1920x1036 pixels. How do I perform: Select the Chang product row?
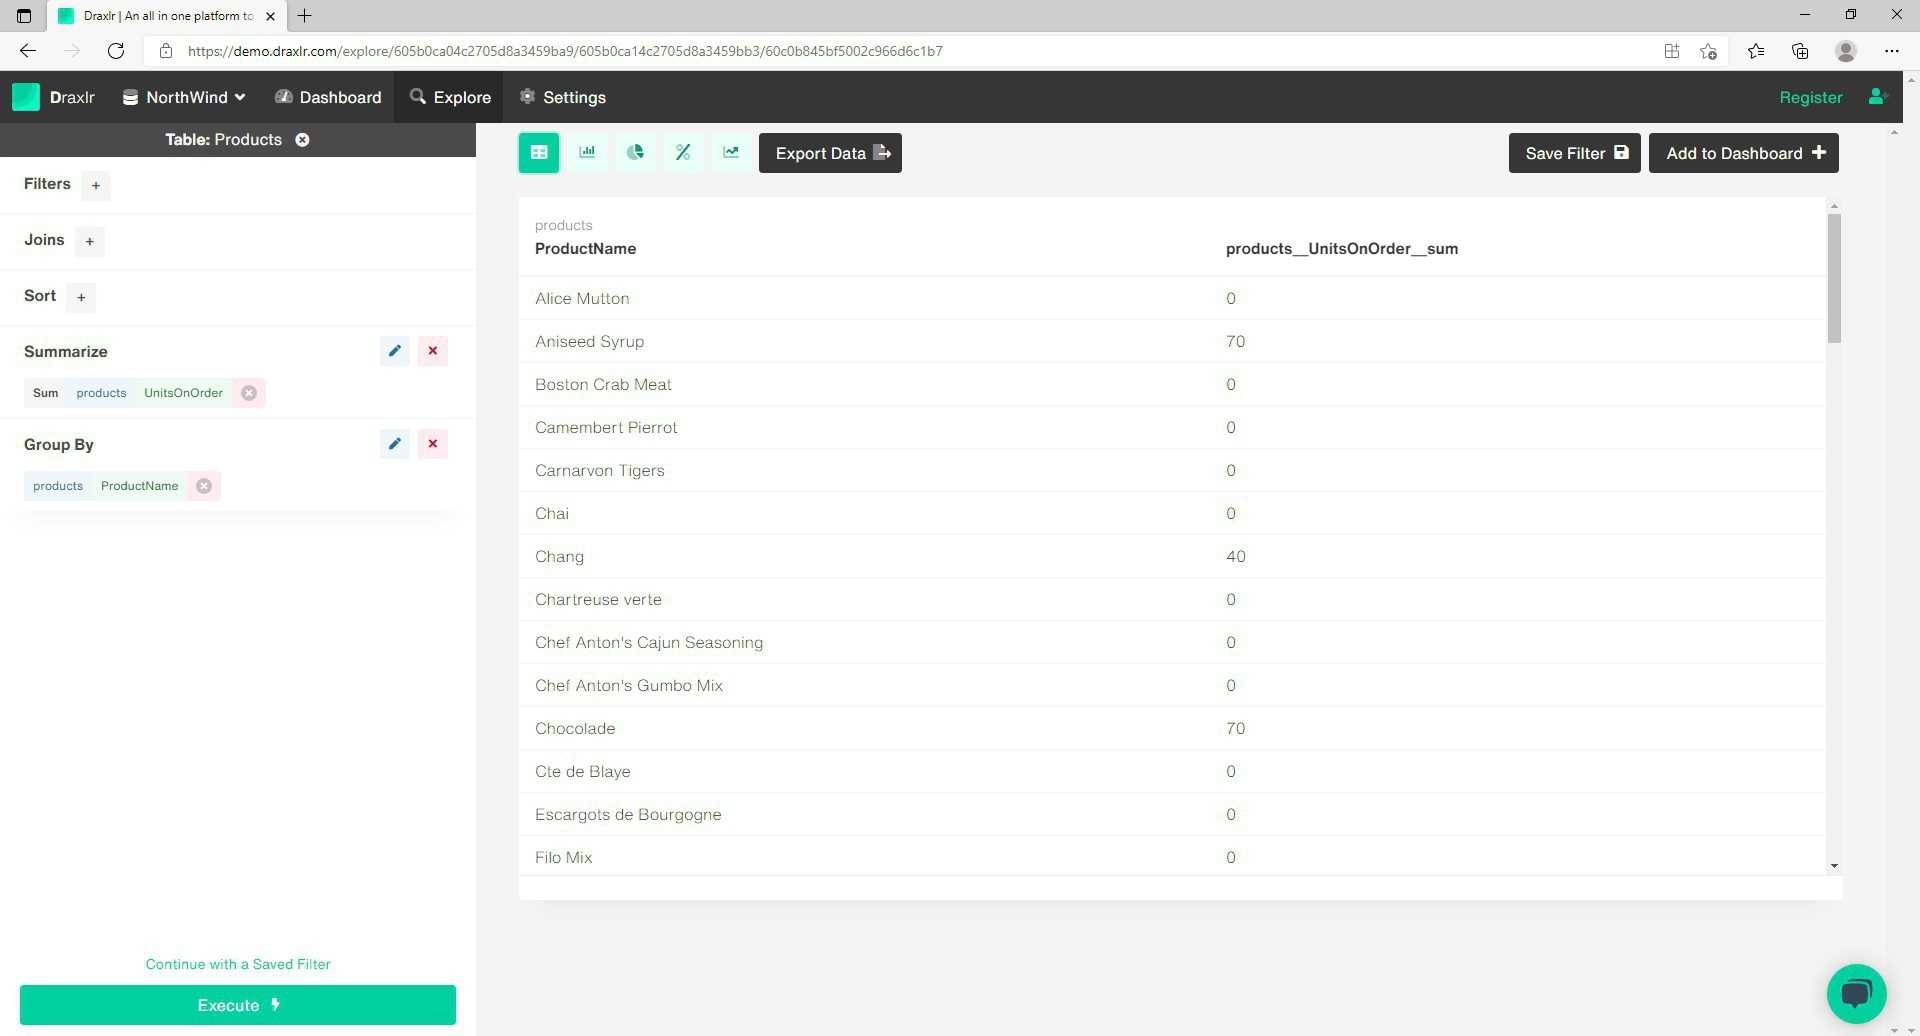pyautogui.click(x=1172, y=556)
